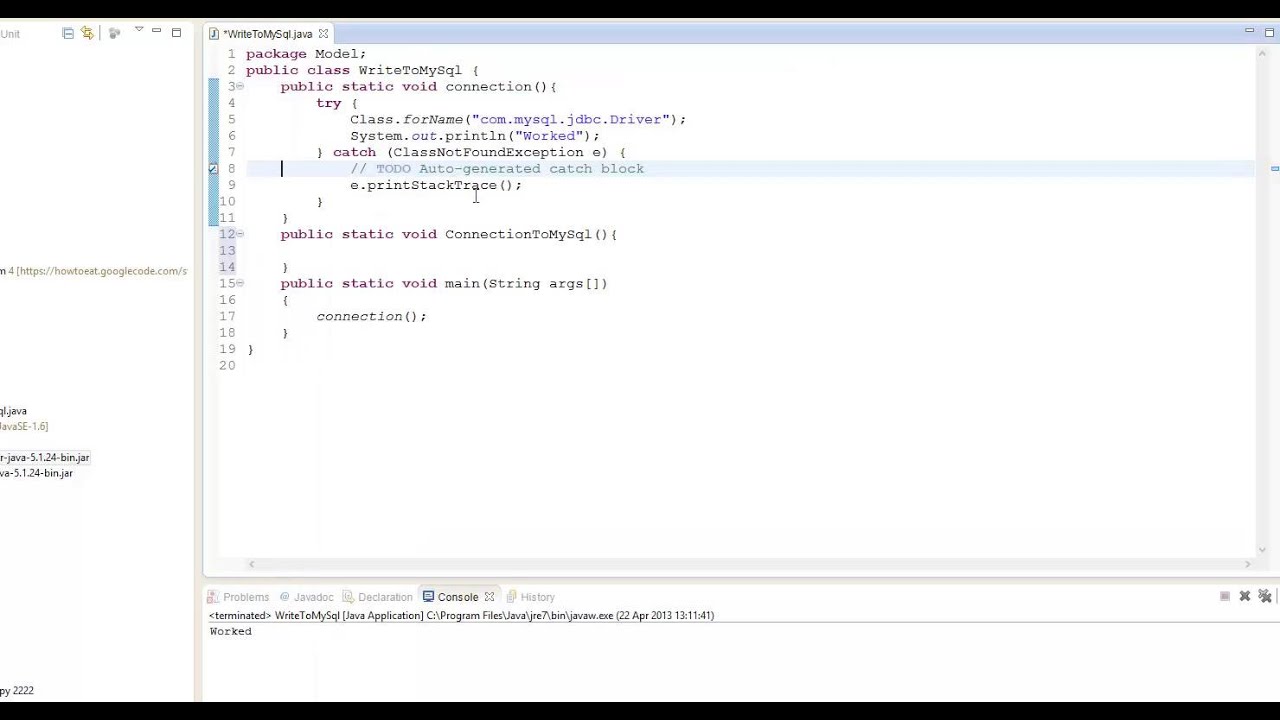Select the googlecode.com repository project entry

94,271
